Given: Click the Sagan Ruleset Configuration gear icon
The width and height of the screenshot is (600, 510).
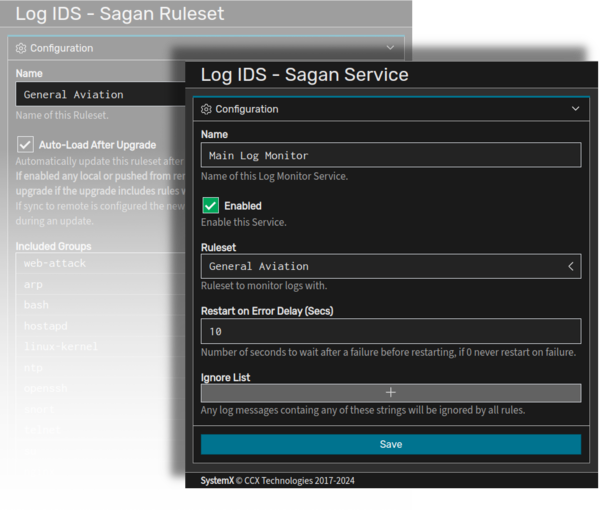Looking at the screenshot, I should (x=22, y=48).
